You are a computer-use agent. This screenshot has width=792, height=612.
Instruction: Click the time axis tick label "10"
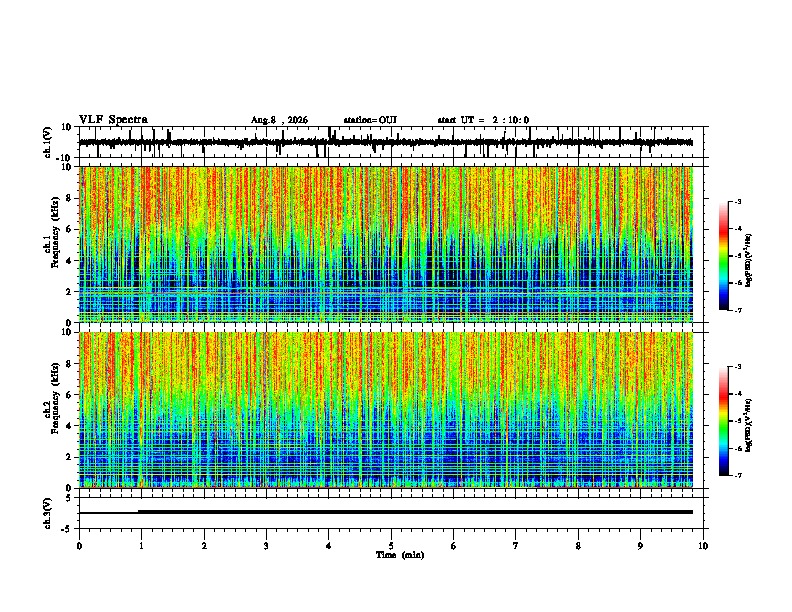[x=703, y=546]
